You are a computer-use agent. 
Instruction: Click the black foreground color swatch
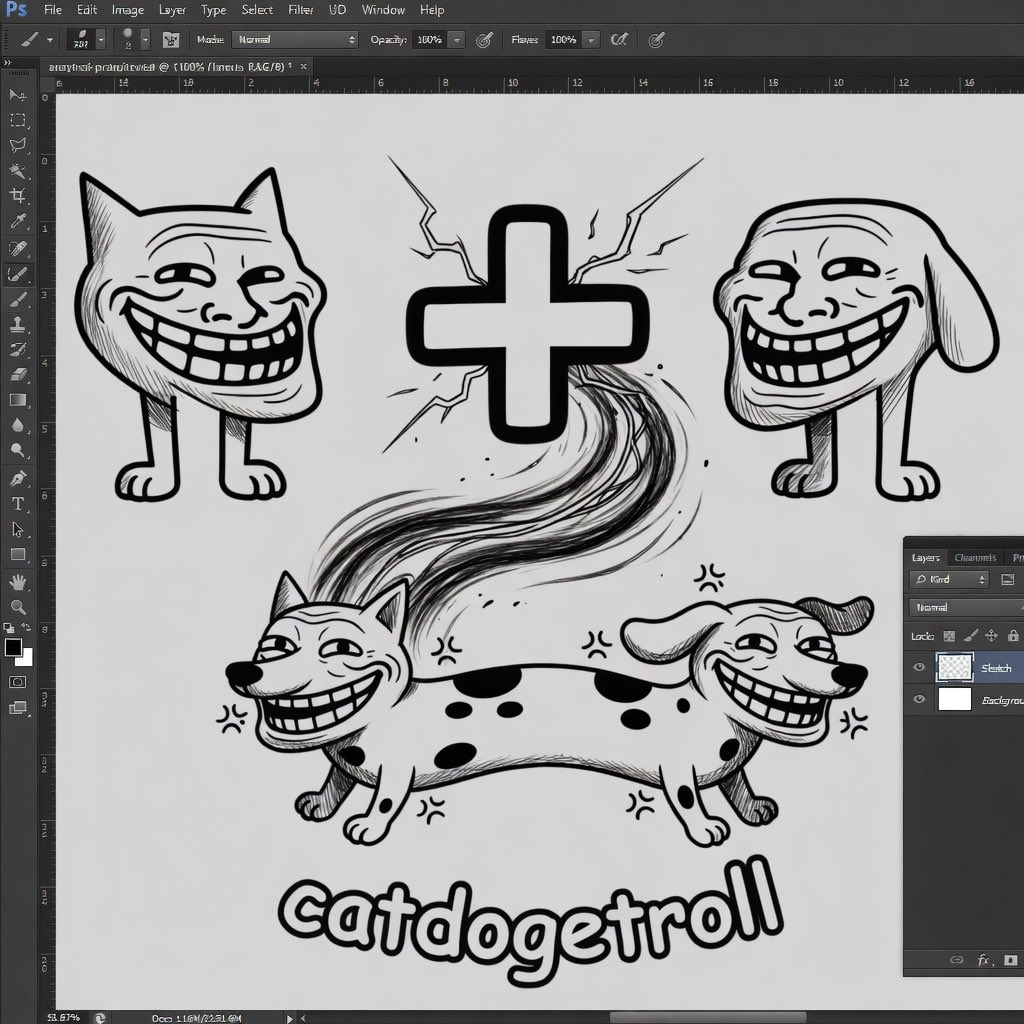click(12, 647)
